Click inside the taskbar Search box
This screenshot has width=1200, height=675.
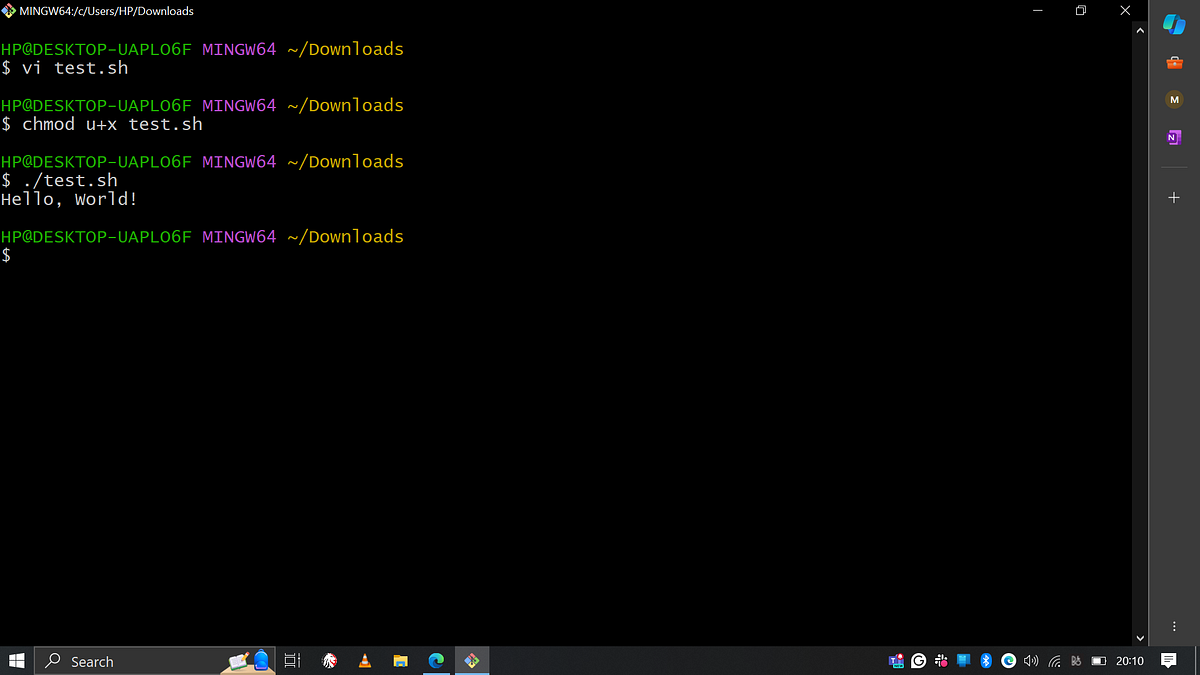point(120,660)
